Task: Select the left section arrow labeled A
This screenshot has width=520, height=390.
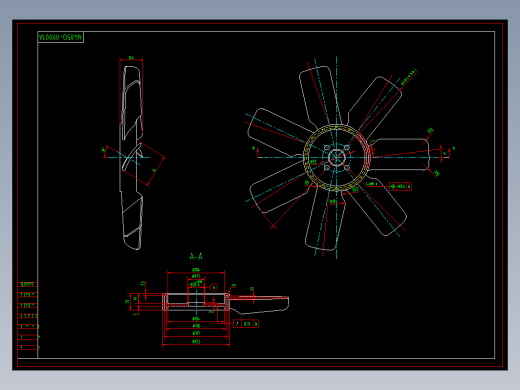Action: click(255, 151)
